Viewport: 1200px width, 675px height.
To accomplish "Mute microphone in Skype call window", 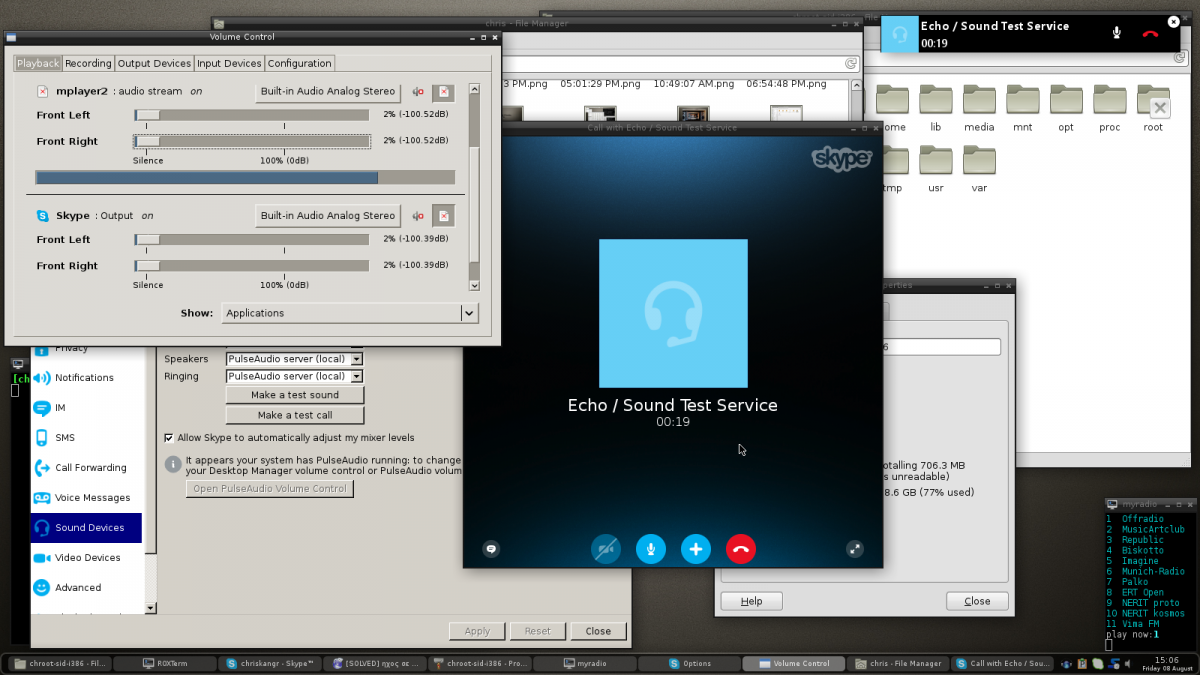I will [651, 548].
